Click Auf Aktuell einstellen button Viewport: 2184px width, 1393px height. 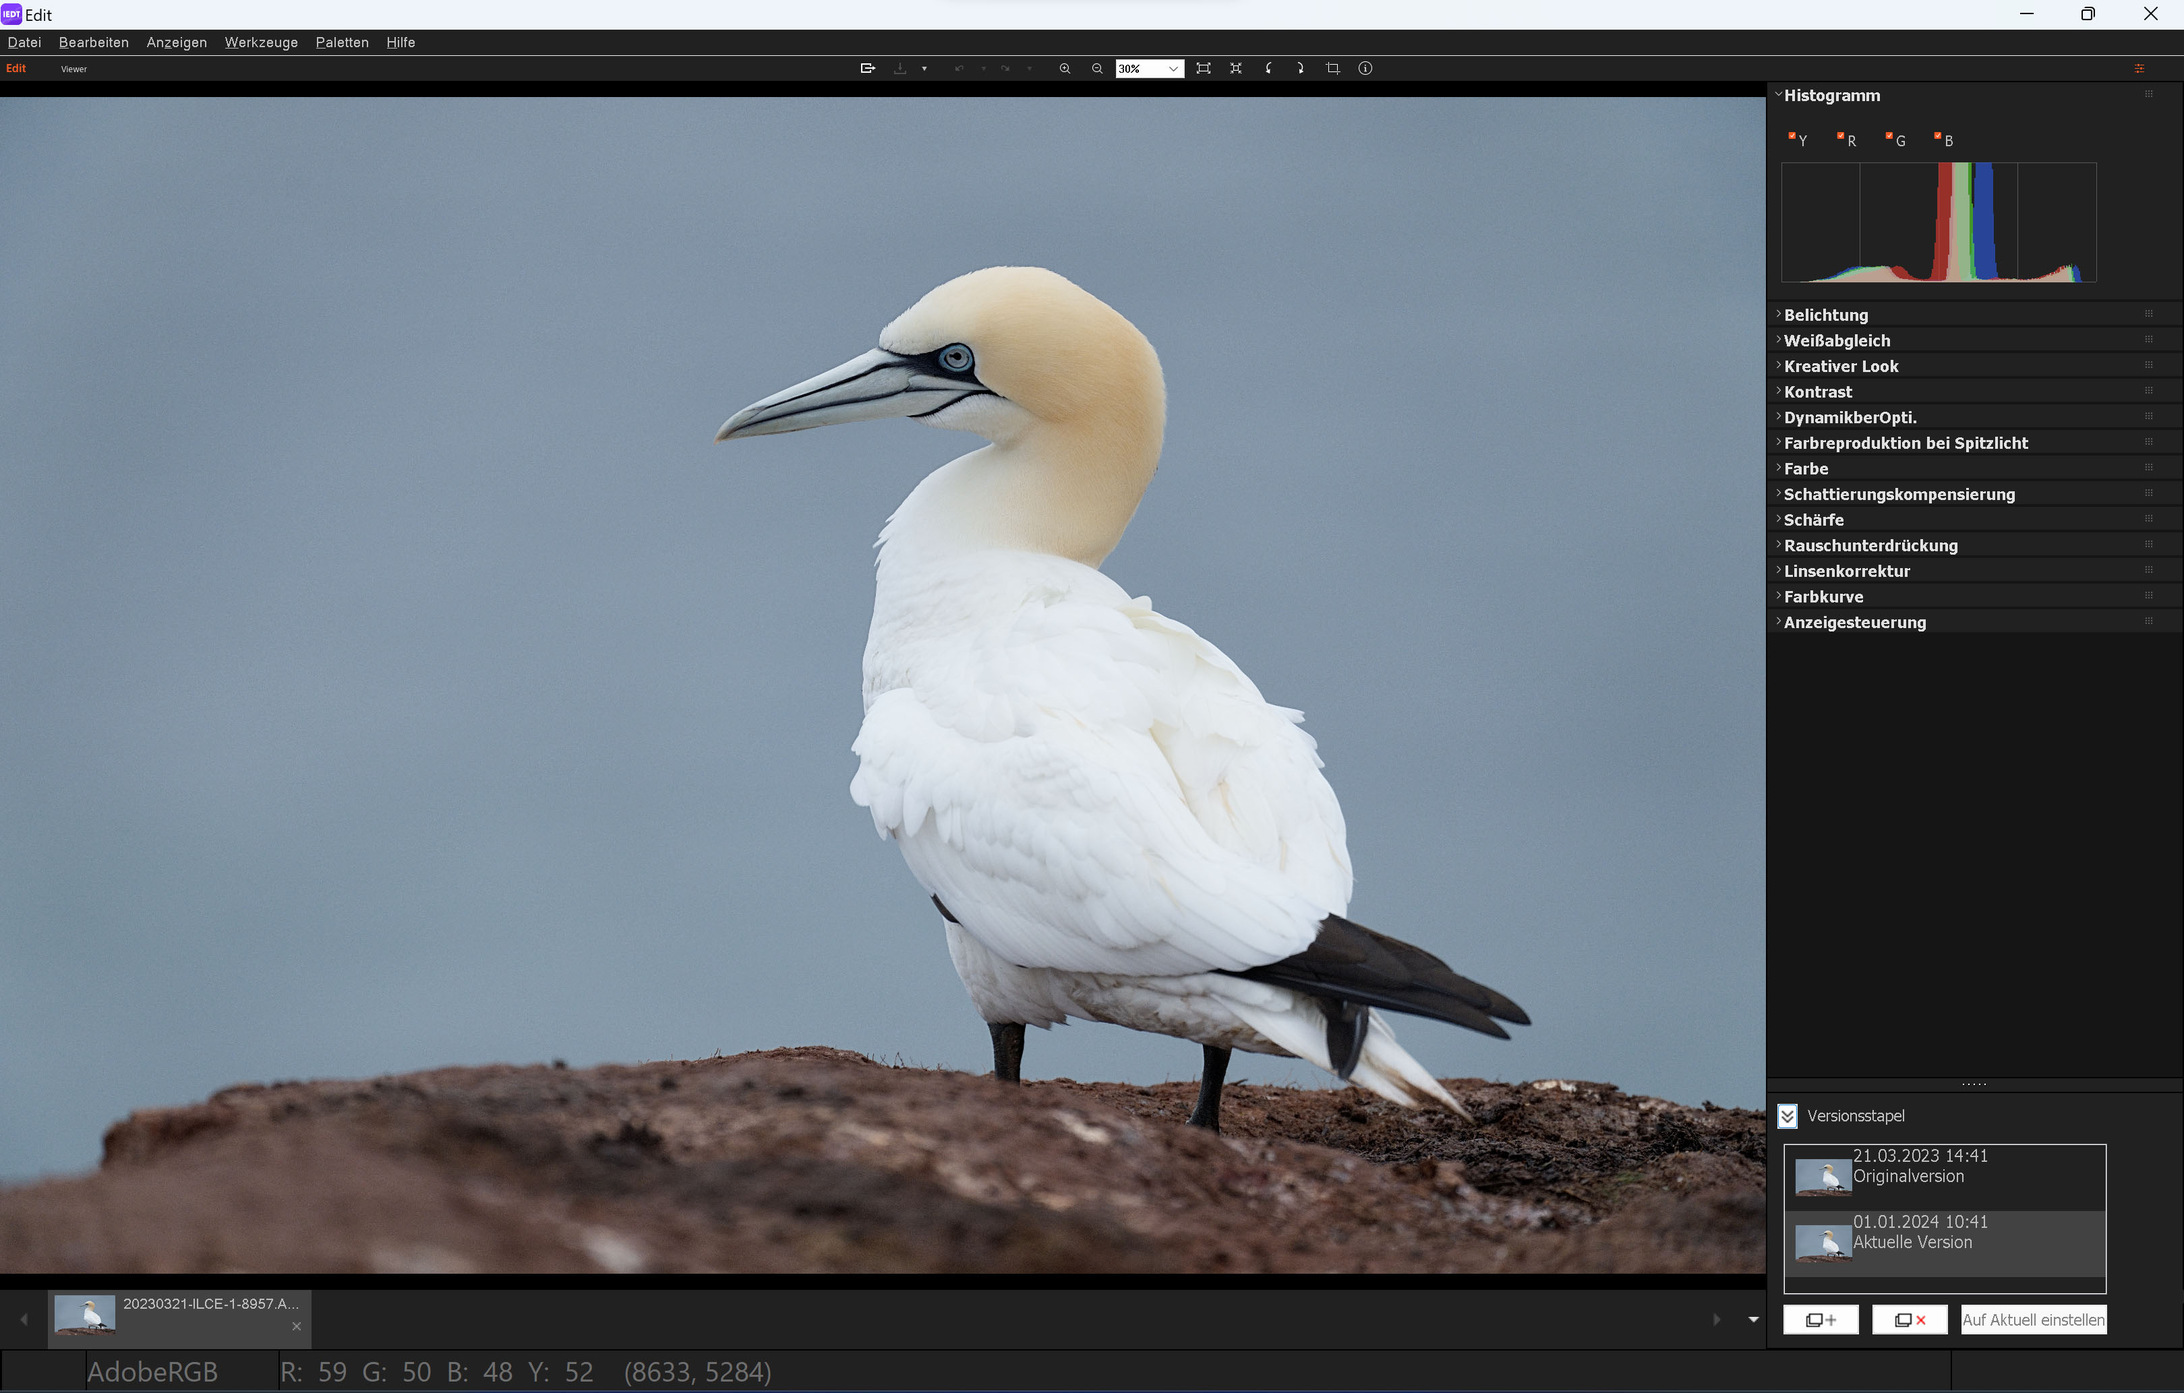[2033, 1320]
